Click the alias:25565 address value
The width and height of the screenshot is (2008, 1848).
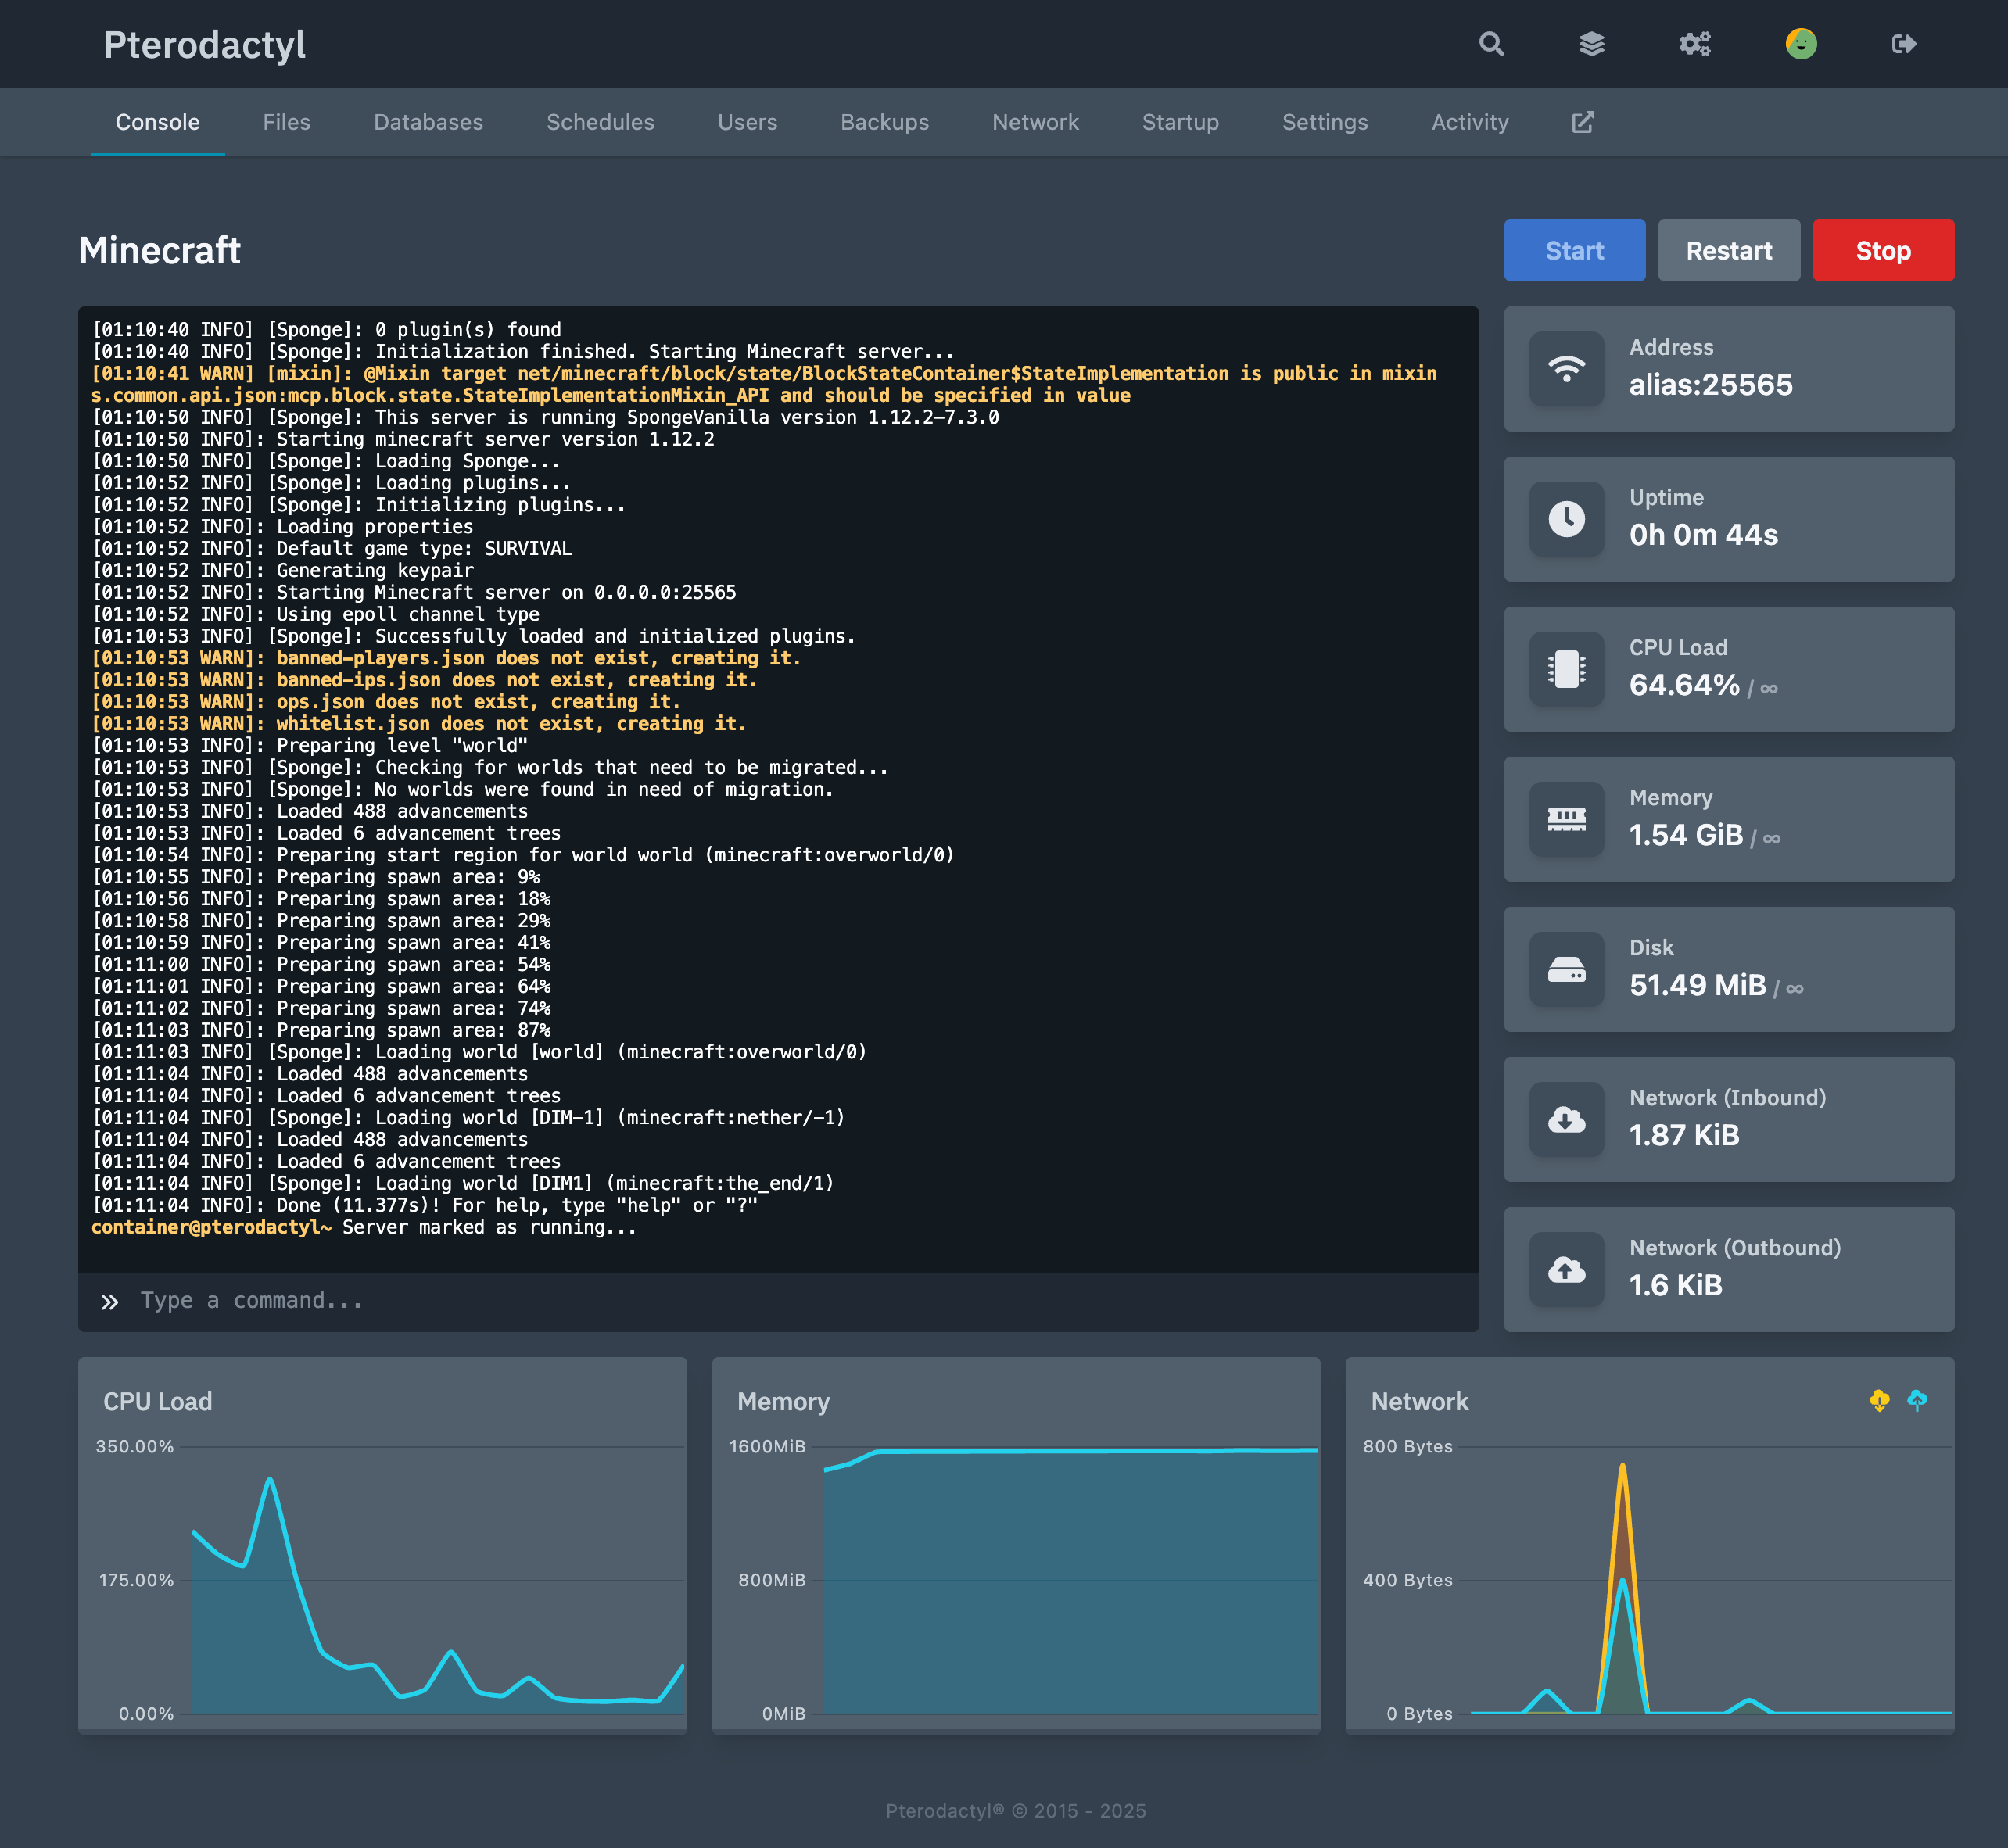1710,385
